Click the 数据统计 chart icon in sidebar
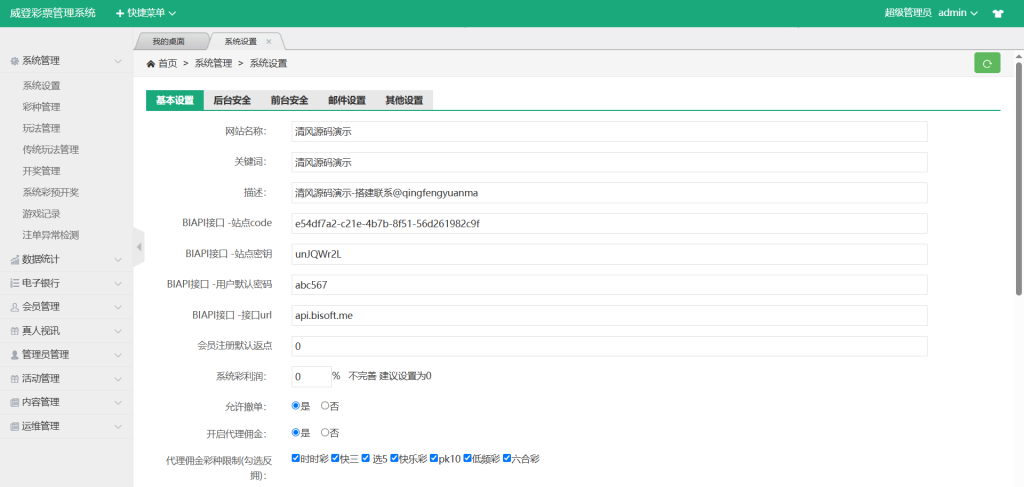This screenshot has width=1024, height=487. [x=14, y=259]
